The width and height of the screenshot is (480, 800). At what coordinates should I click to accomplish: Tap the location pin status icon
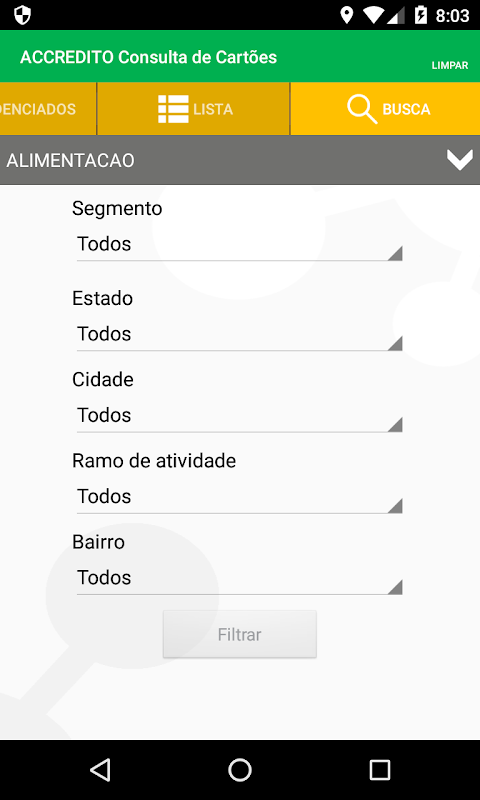point(346,15)
